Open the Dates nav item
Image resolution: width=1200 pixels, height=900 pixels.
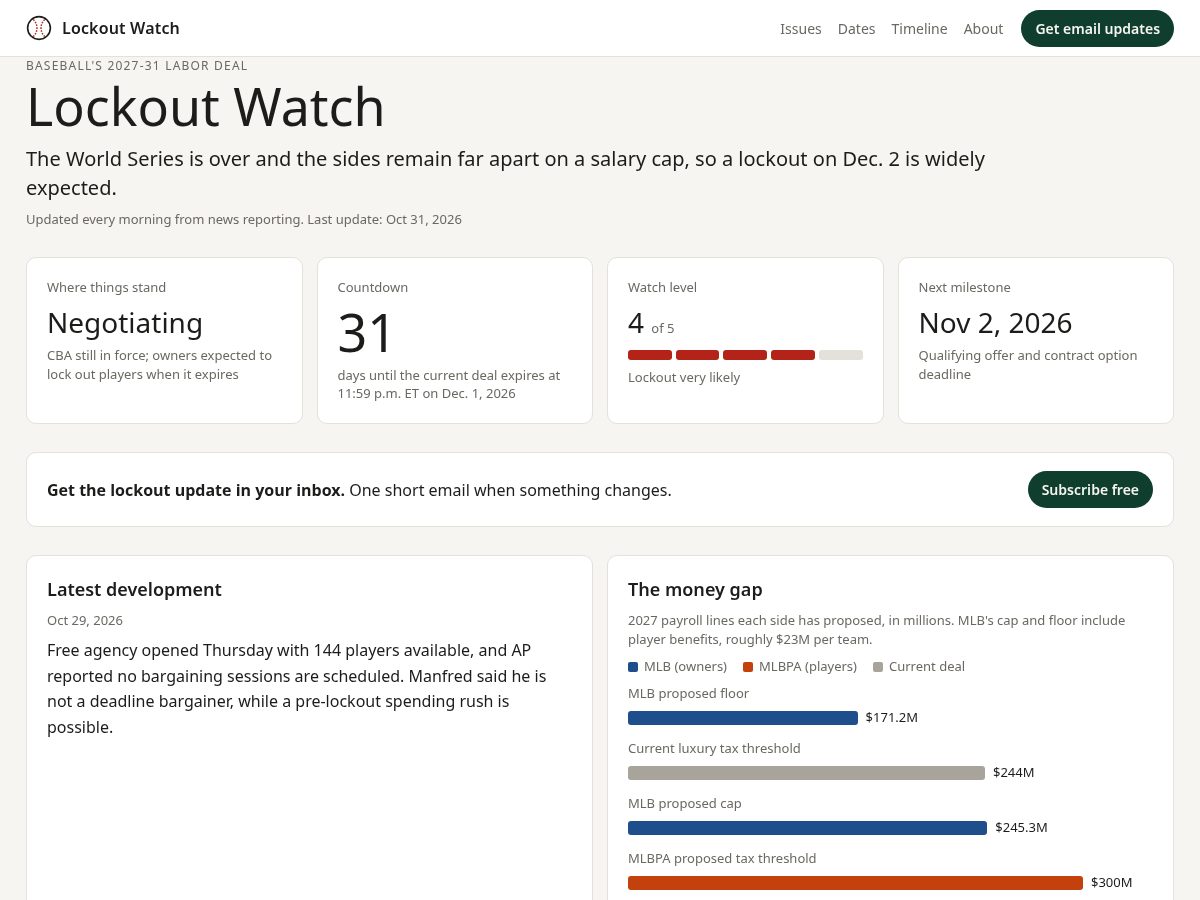pyautogui.click(x=857, y=29)
